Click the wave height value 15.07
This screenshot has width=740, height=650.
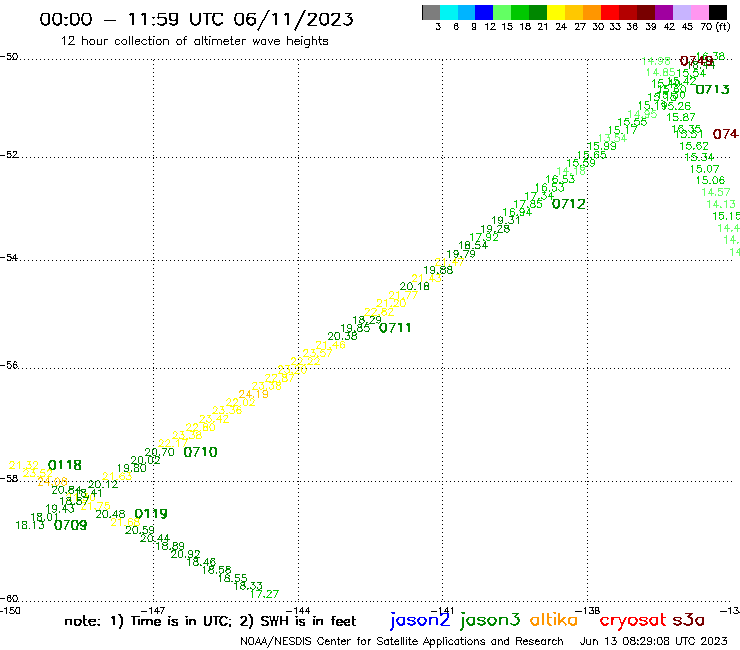point(705,169)
